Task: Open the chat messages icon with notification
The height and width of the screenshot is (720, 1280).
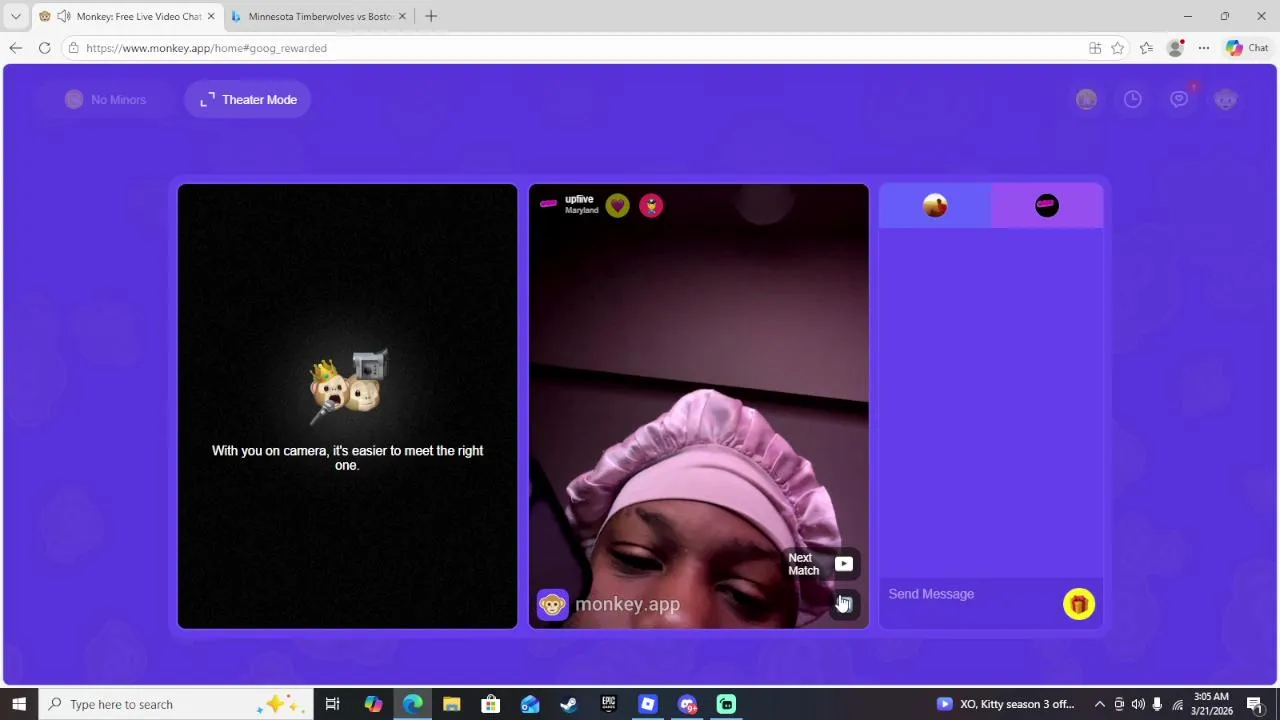Action: click(x=1179, y=99)
